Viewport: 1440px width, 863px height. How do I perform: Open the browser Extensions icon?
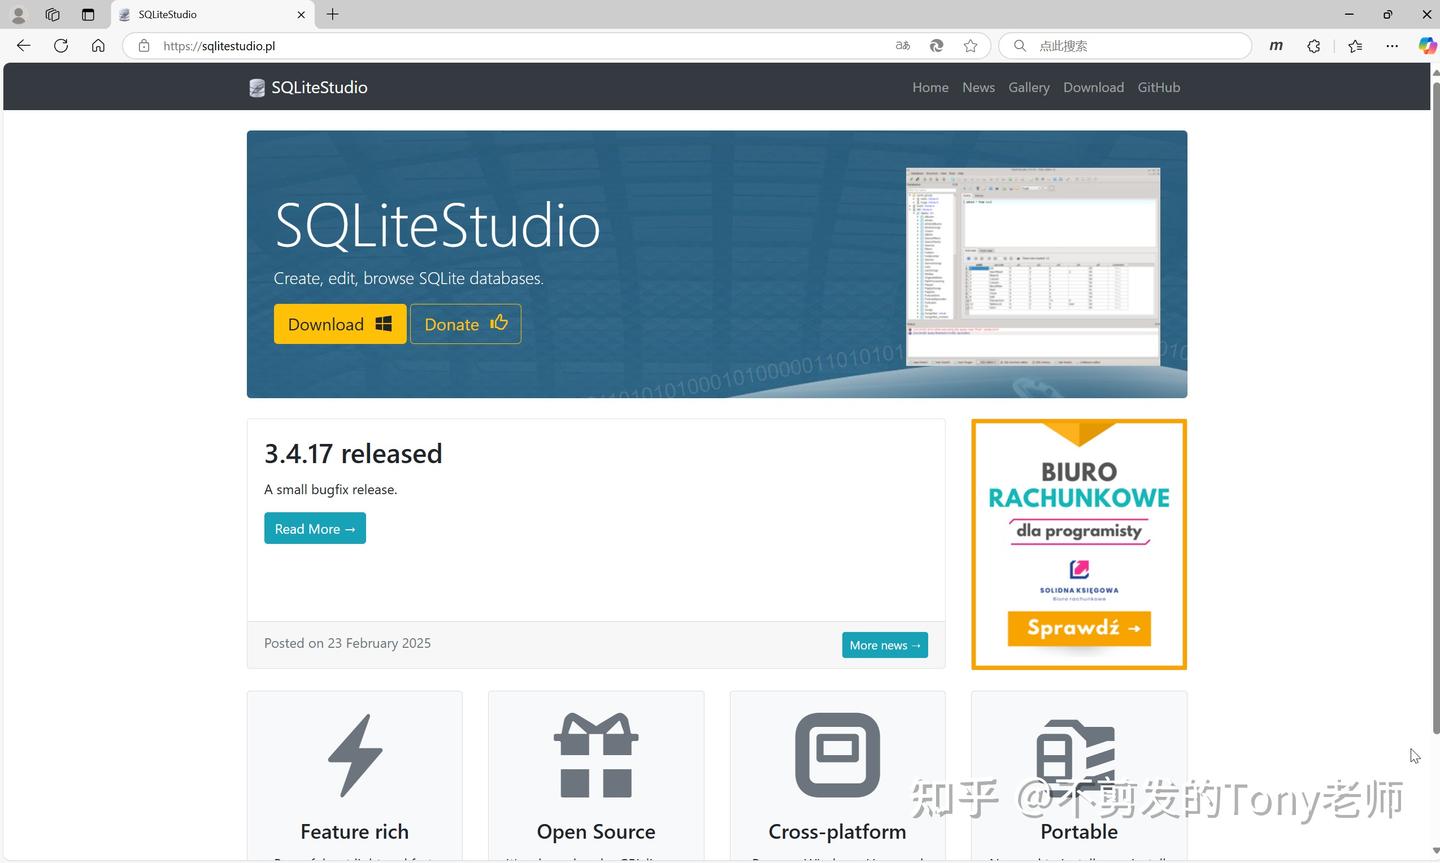pyautogui.click(x=1313, y=45)
